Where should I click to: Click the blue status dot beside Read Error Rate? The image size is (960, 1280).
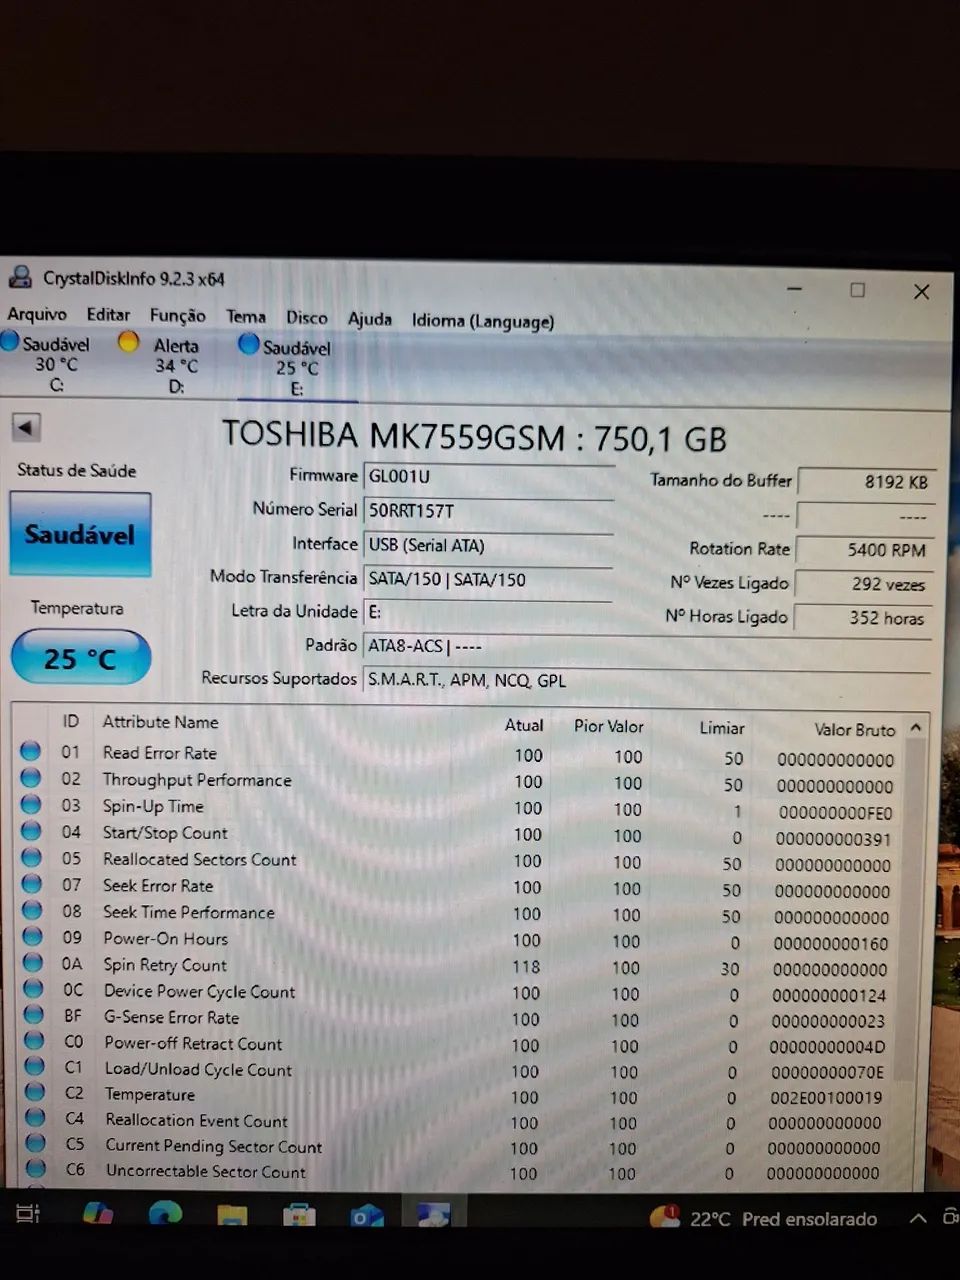coord(30,750)
